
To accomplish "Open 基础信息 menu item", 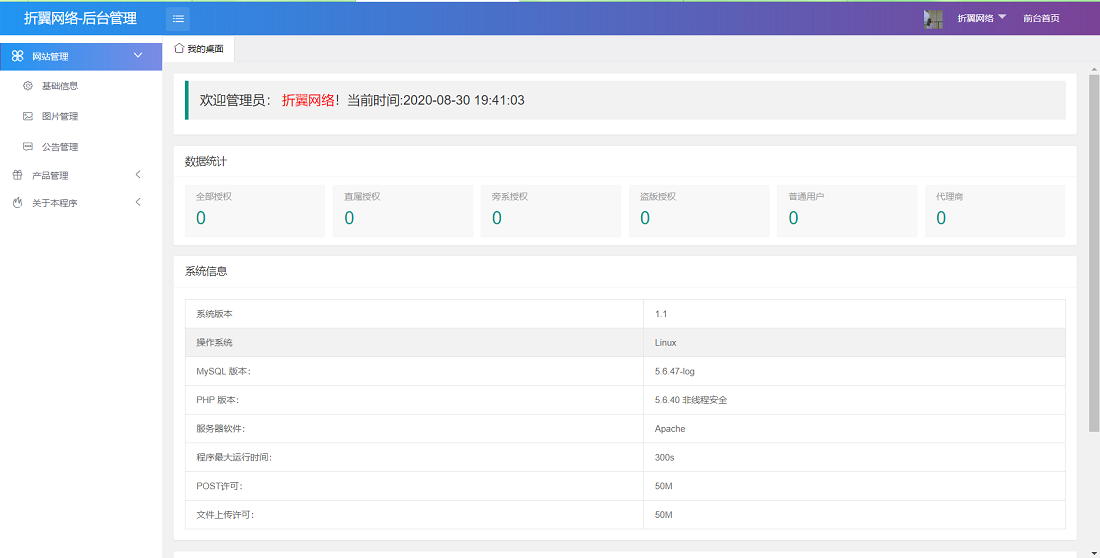I will [60, 86].
